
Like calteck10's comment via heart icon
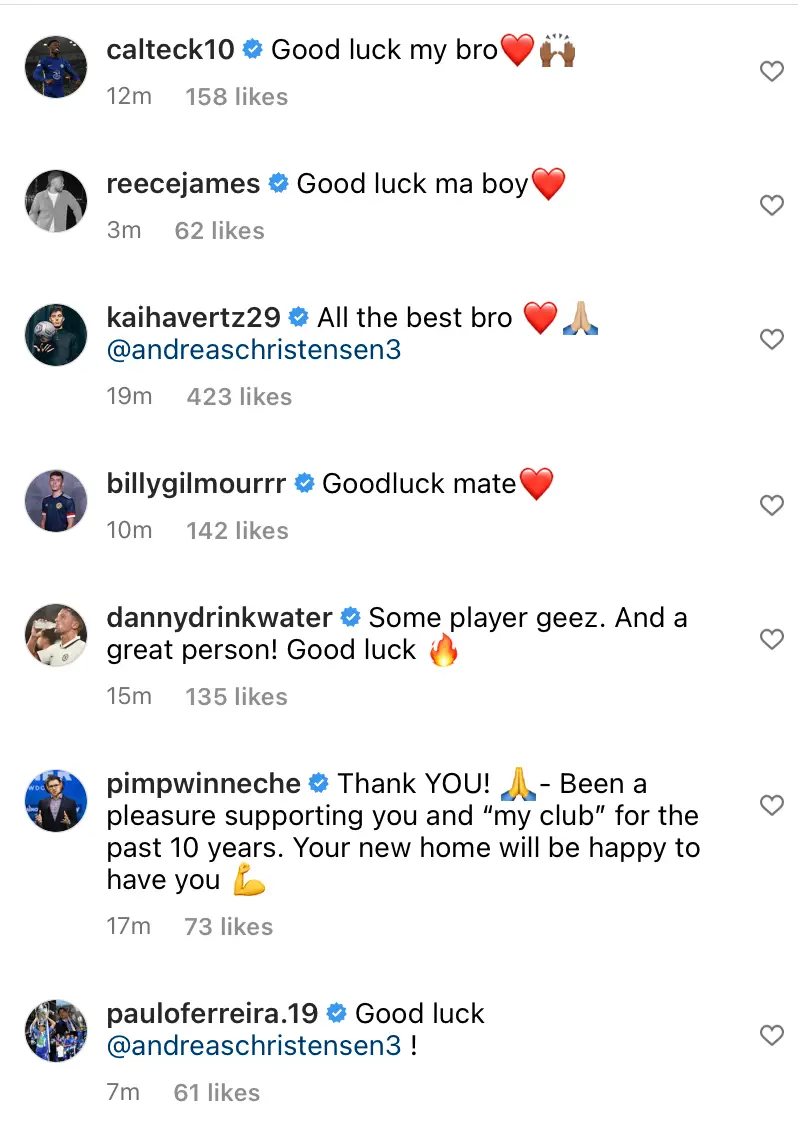click(x=771, y=71)
